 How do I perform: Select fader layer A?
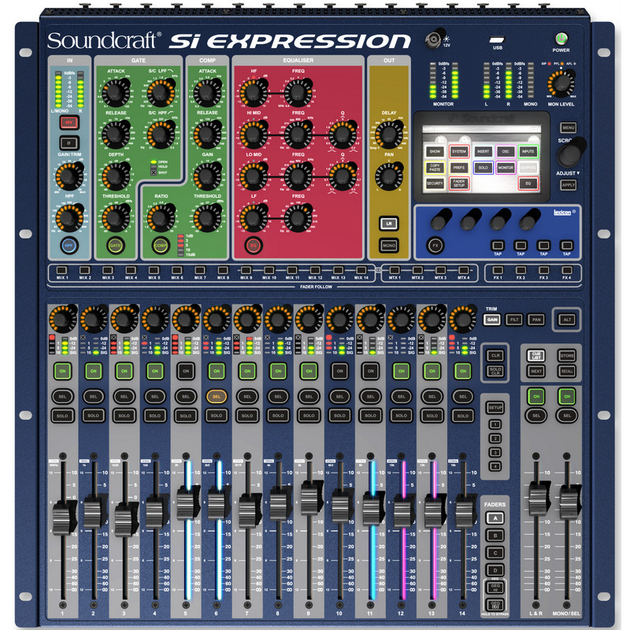pyautogui.click(x=495, y=518)
